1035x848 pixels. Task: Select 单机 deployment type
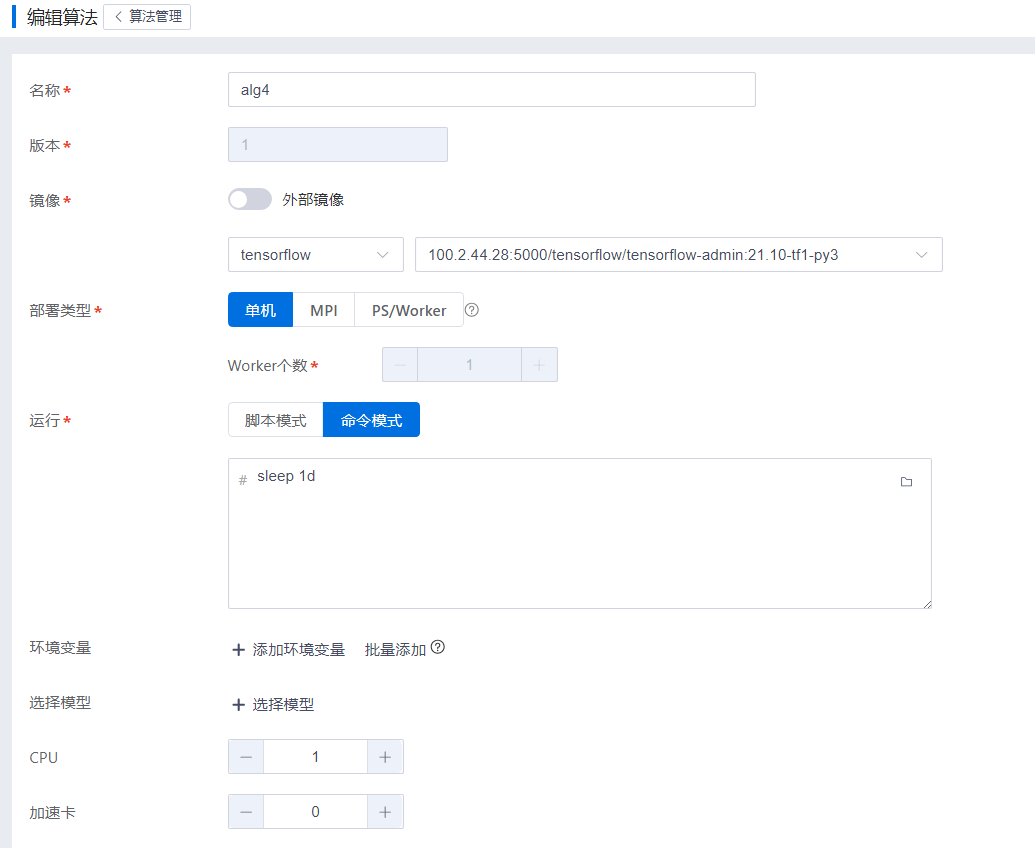click(260, 310)
